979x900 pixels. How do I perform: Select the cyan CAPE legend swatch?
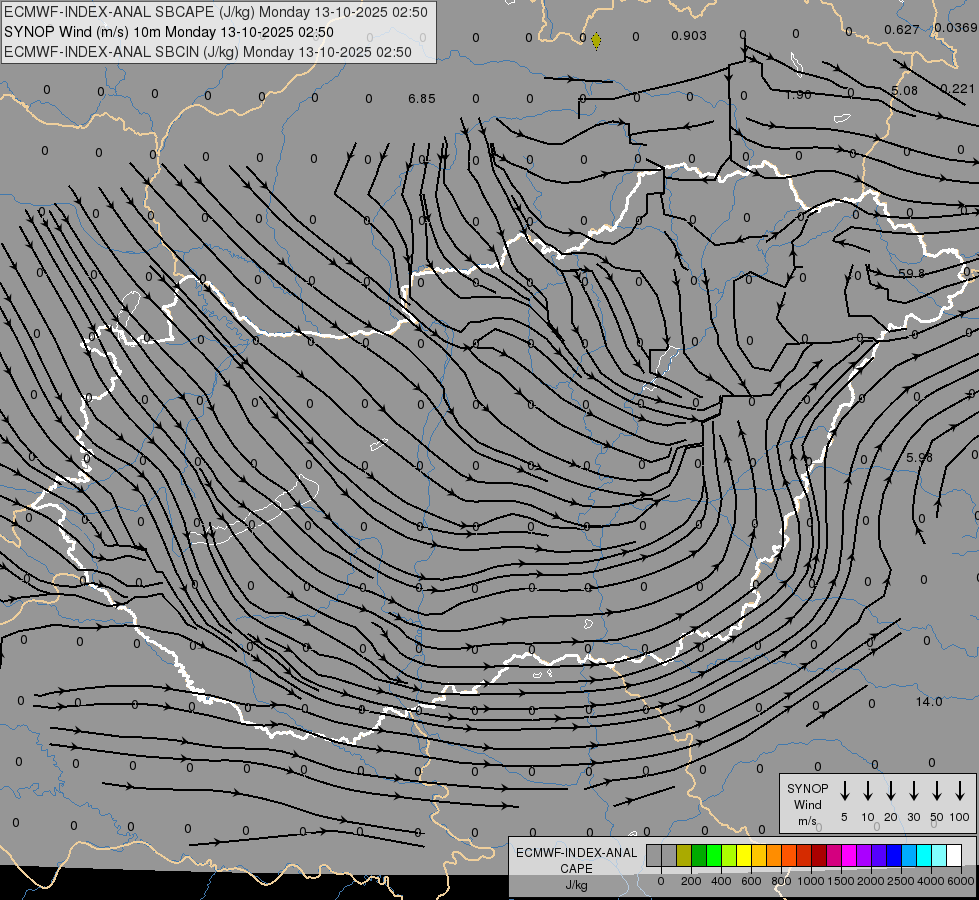(925, 855)
